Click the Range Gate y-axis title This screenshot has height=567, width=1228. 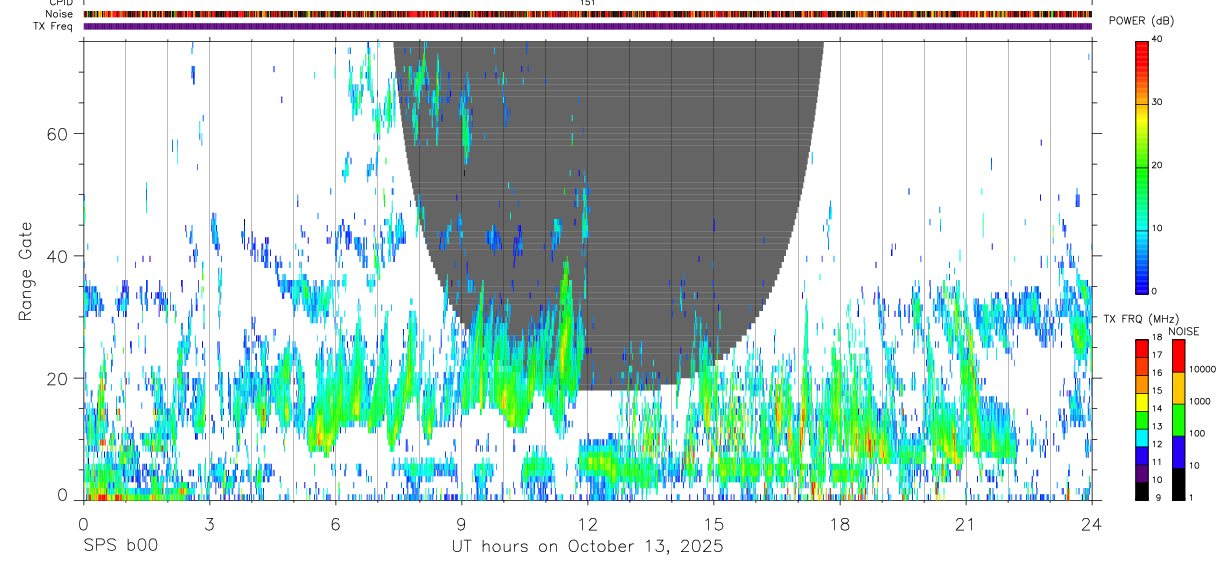[27, 272]
